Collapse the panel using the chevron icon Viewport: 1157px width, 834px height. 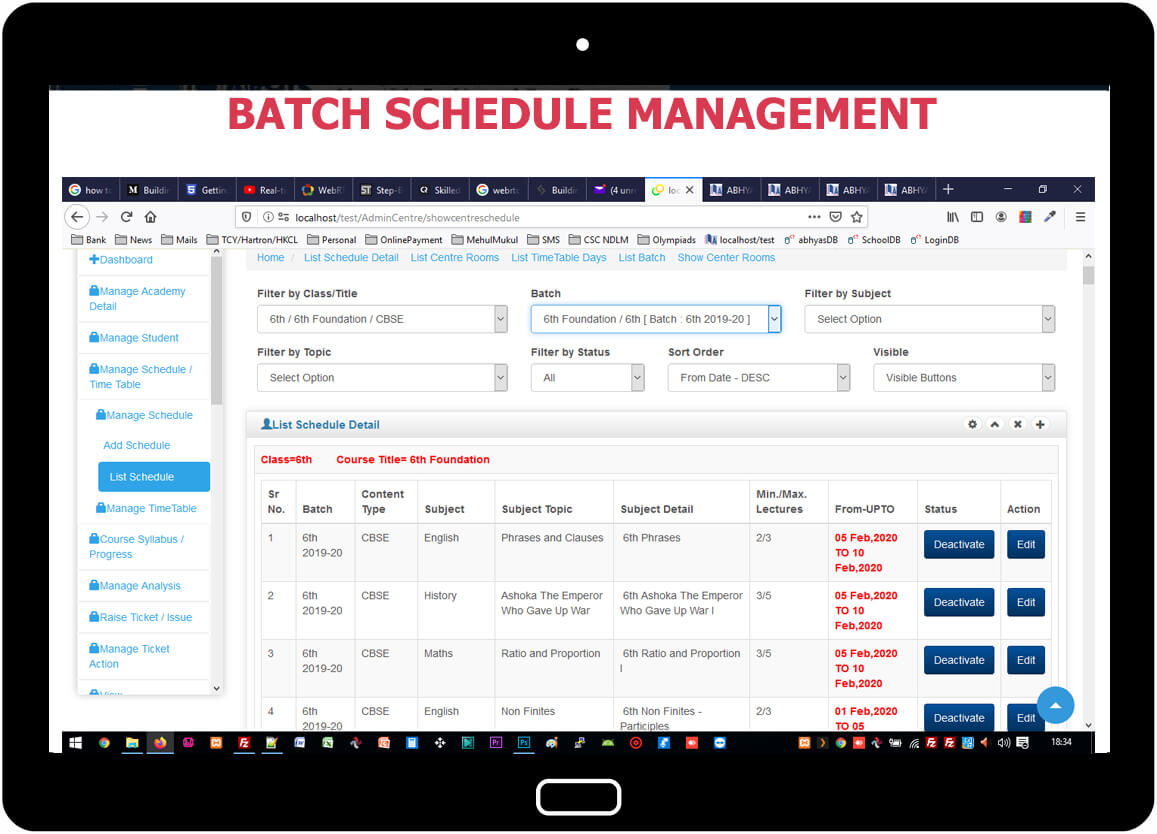point(994,424)
